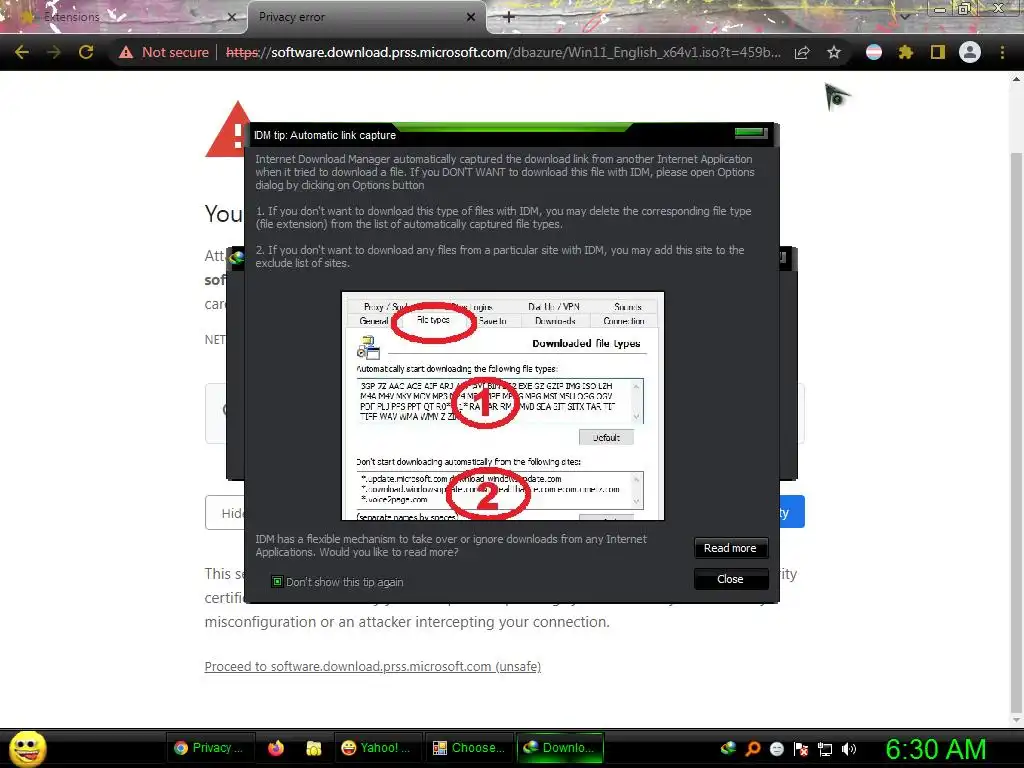Switch to Privacy Chrome taskbar window
Viewport: 1024px width, 768px height.
(x=208, y=748)
